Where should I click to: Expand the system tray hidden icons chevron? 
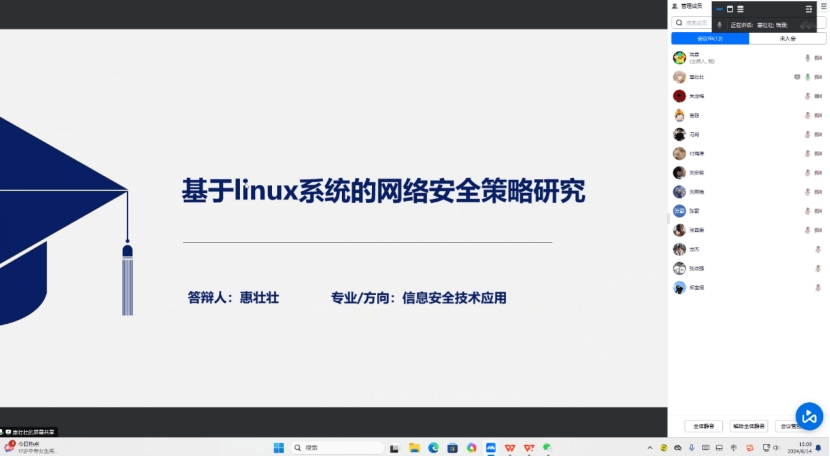tap(651, 448)
